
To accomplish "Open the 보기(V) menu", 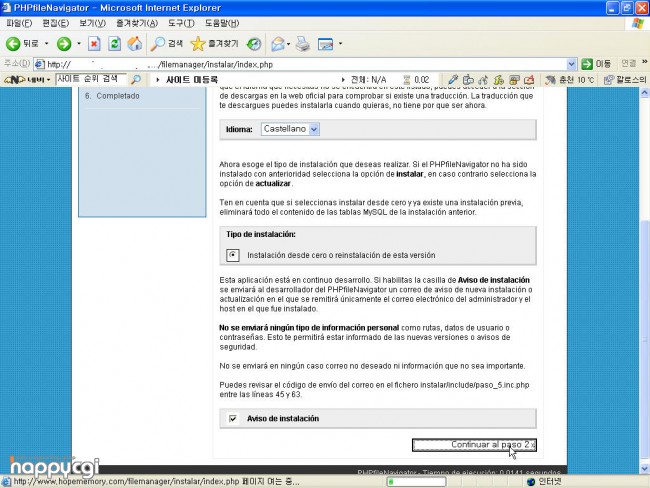I will [x=92, y=23].
